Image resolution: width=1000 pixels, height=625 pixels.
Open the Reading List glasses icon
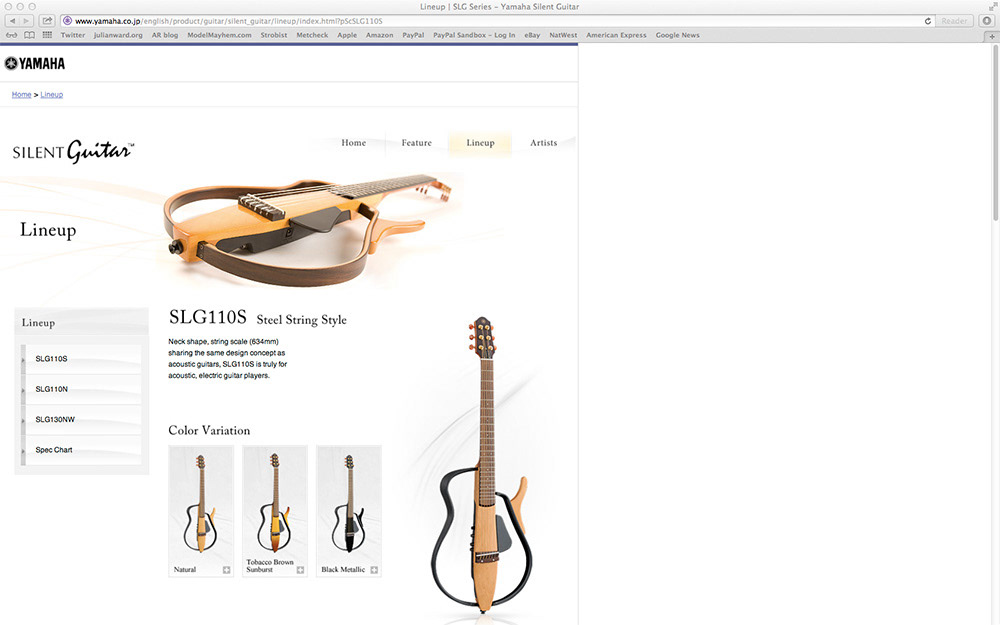[x=11, y=35]
